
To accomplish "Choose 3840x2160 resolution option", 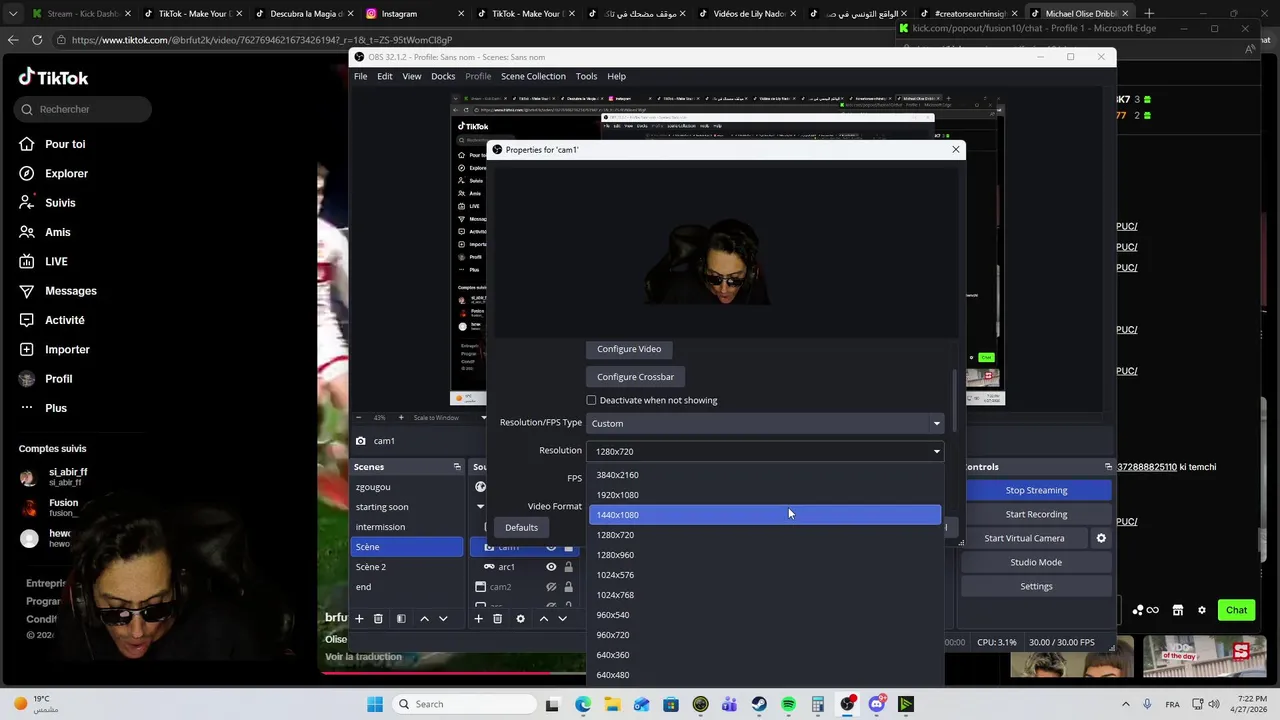I will pos(765,475).
